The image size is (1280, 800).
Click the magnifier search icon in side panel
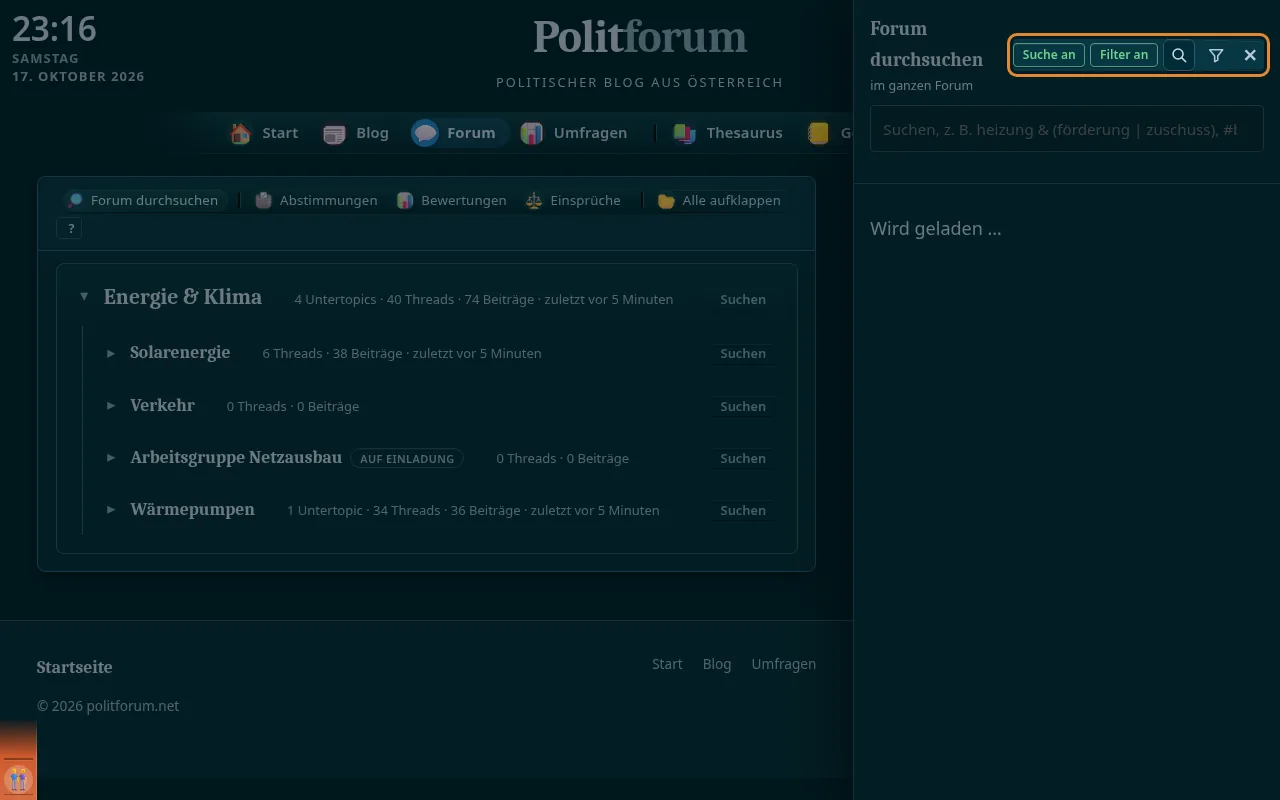click(x=1179, y=55)
